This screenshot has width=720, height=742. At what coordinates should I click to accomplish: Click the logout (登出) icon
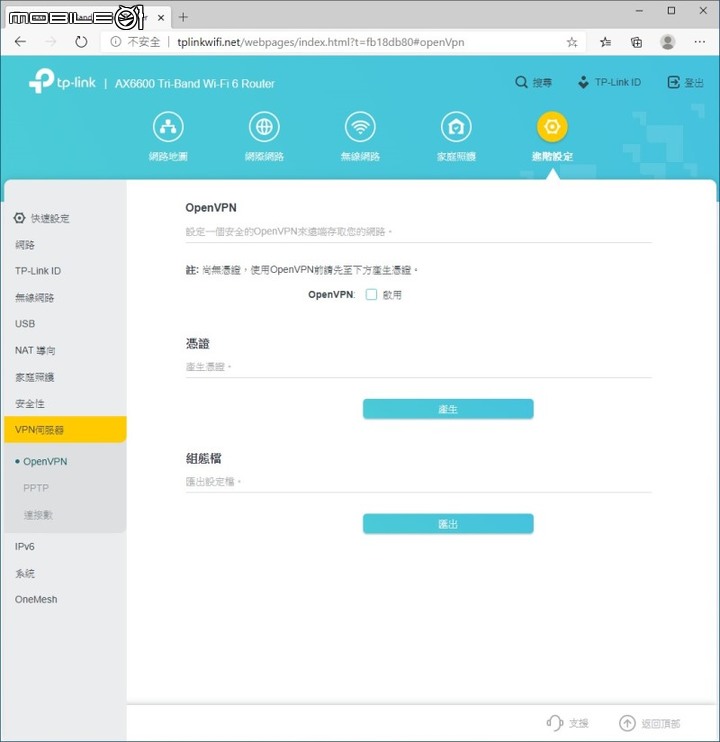coord(673,82)
